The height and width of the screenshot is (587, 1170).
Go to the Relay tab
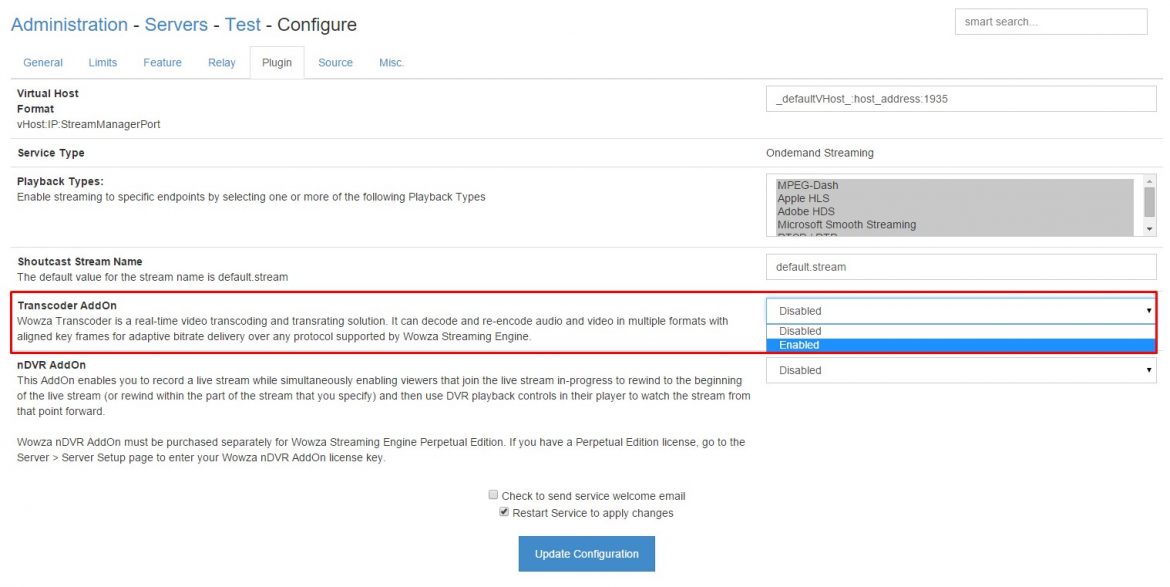(221, 62)
